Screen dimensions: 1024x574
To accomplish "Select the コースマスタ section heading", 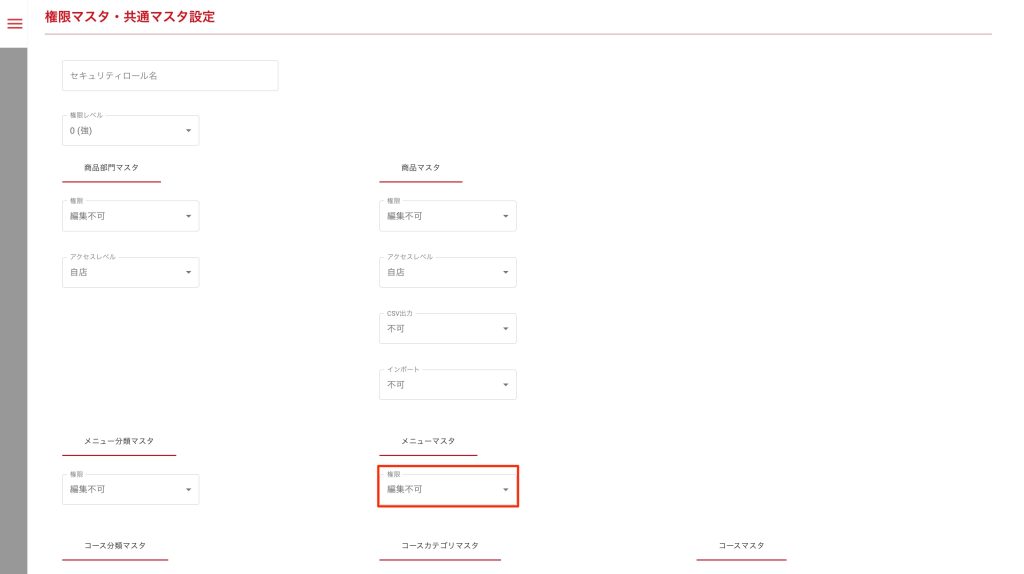I will click(x=741, y=545).
